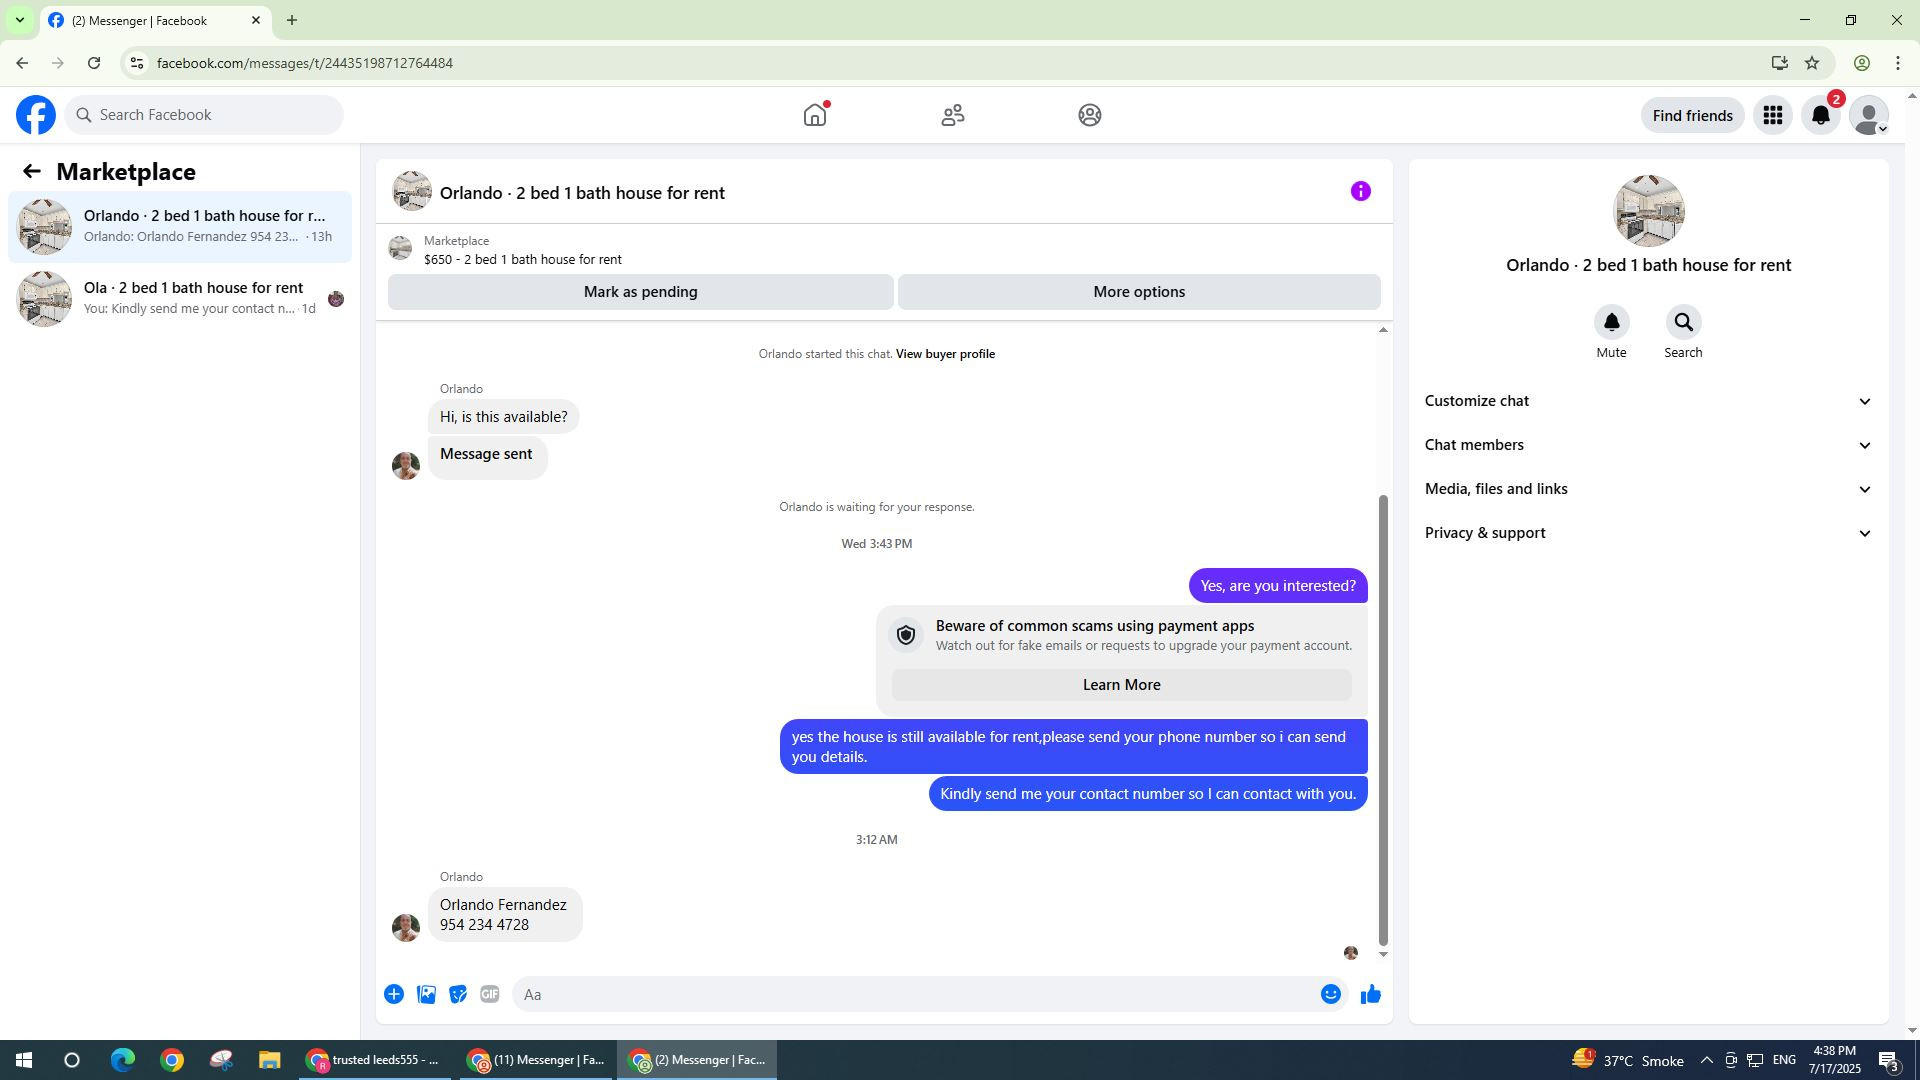
Task: Open Facebook notifications bell
Action: pos(1820,116)
